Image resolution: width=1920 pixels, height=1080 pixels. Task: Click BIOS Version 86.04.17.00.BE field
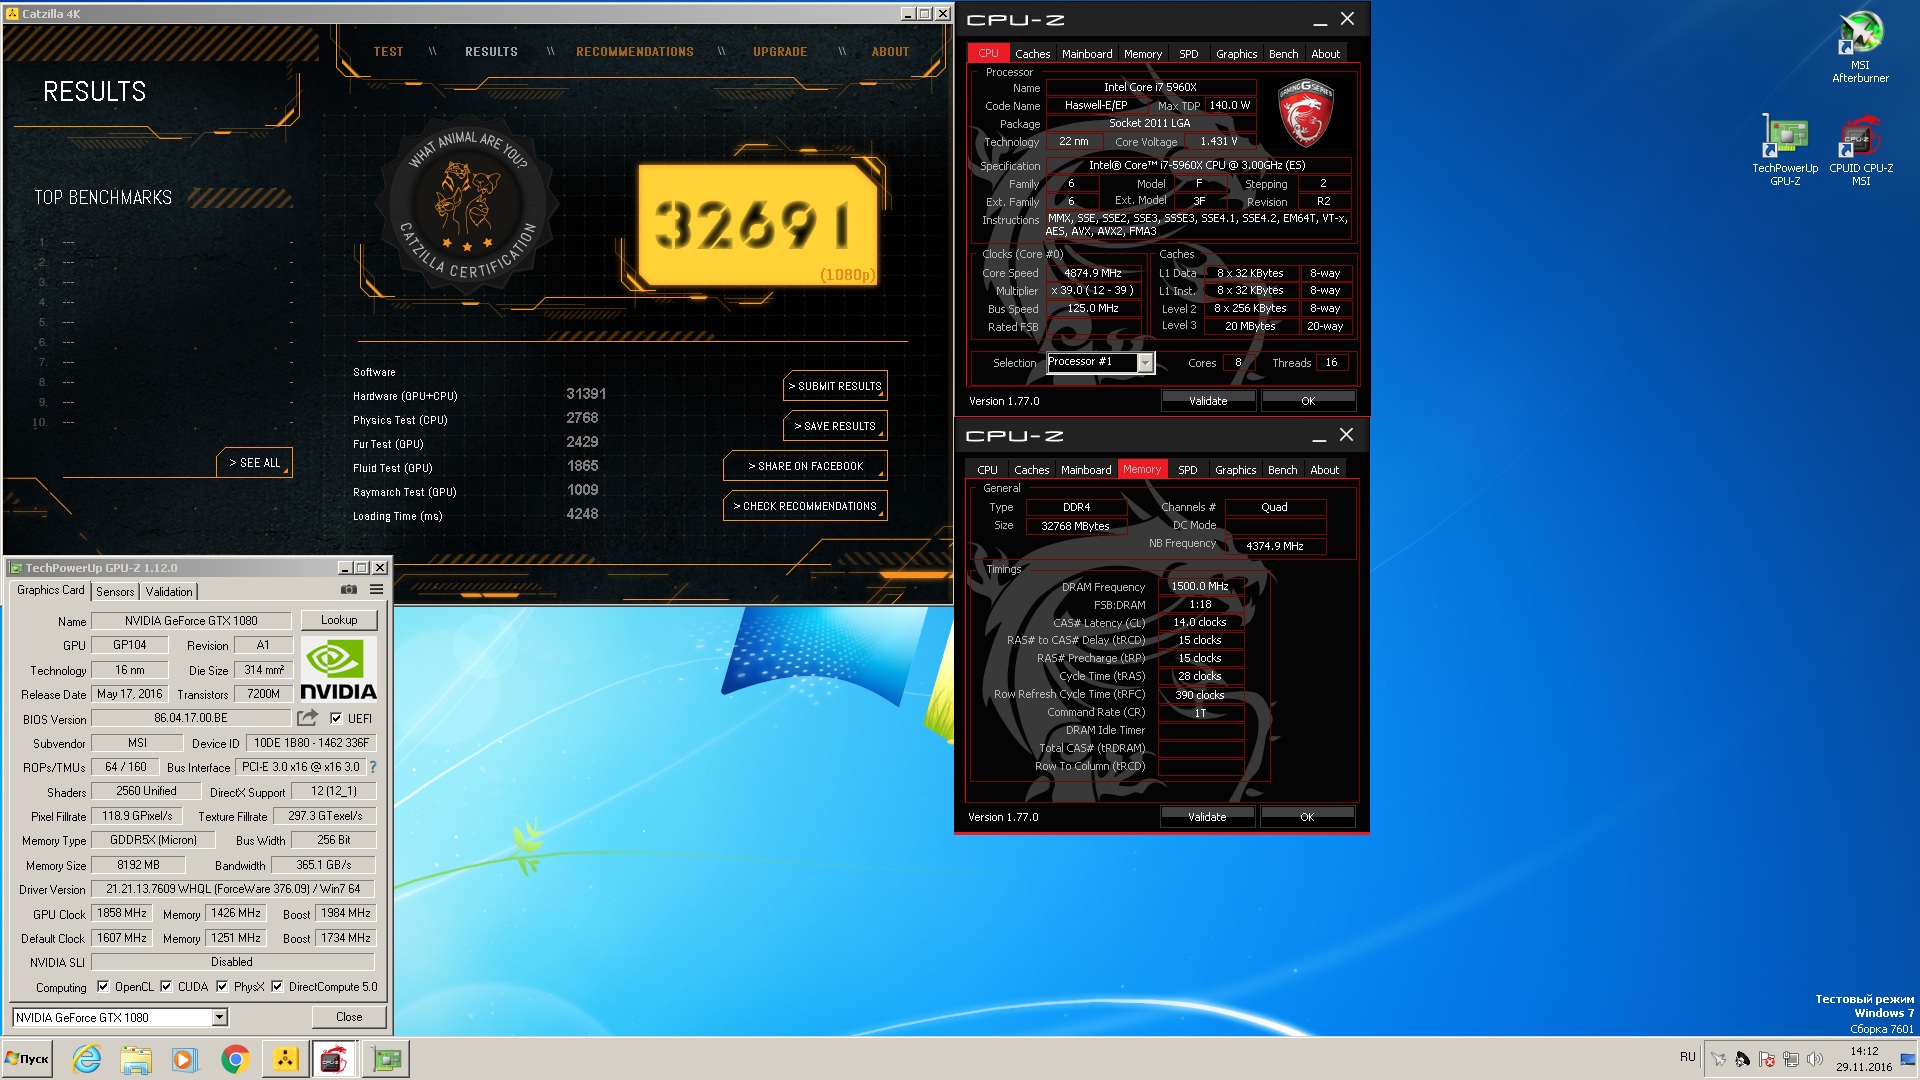coord(191,718)
